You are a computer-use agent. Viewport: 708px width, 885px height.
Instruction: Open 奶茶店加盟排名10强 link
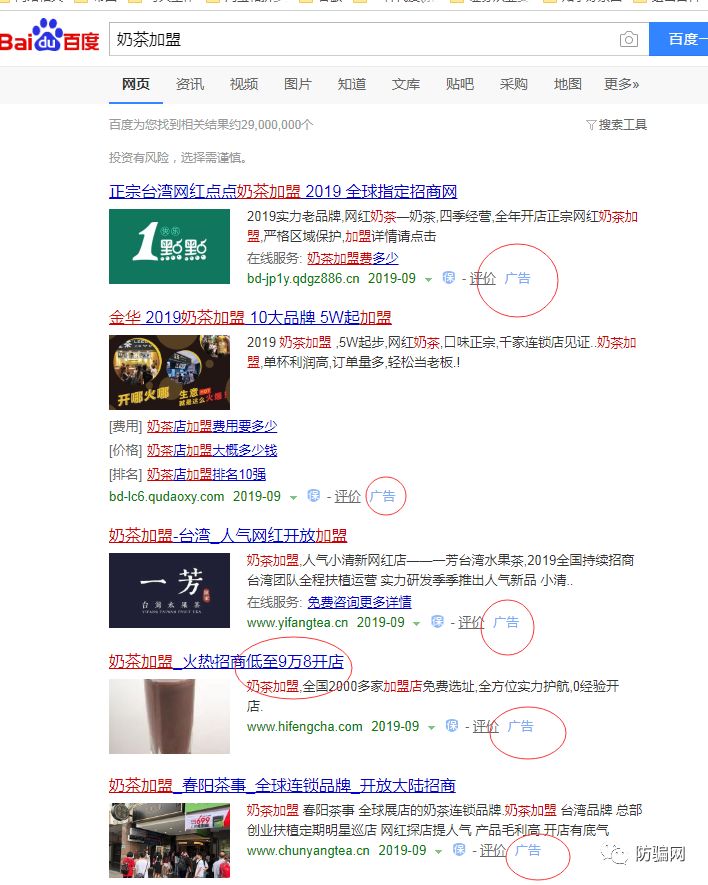[x=206, y=474]
